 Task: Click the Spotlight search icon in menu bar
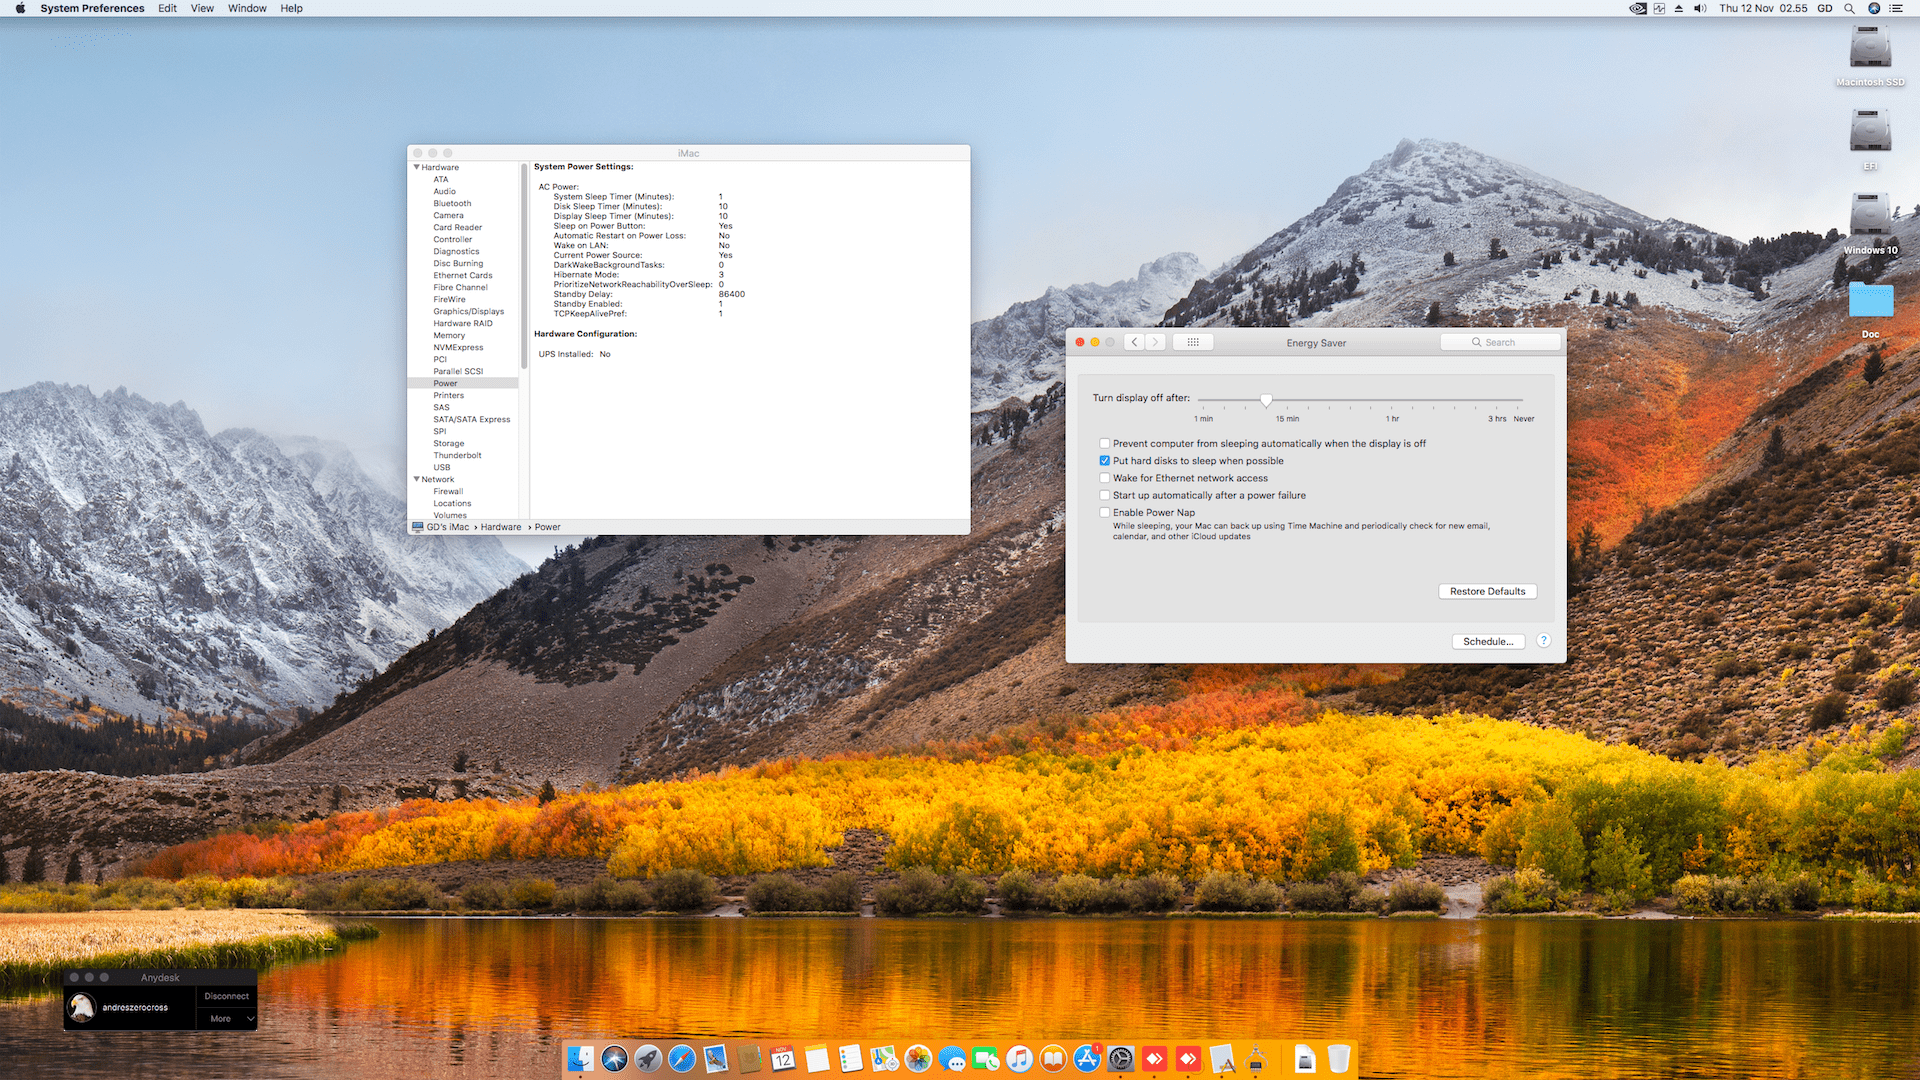(1850, 8)
